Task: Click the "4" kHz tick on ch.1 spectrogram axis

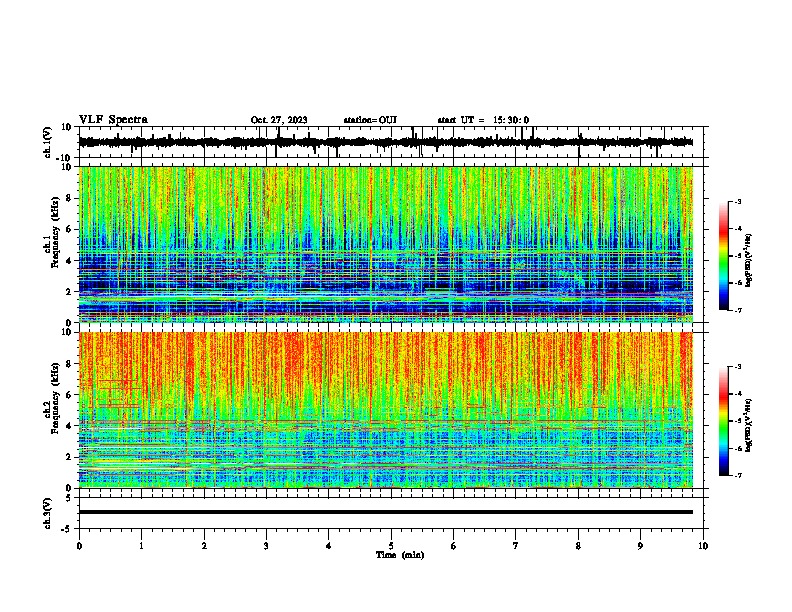Action: click(x=69, y=261)
